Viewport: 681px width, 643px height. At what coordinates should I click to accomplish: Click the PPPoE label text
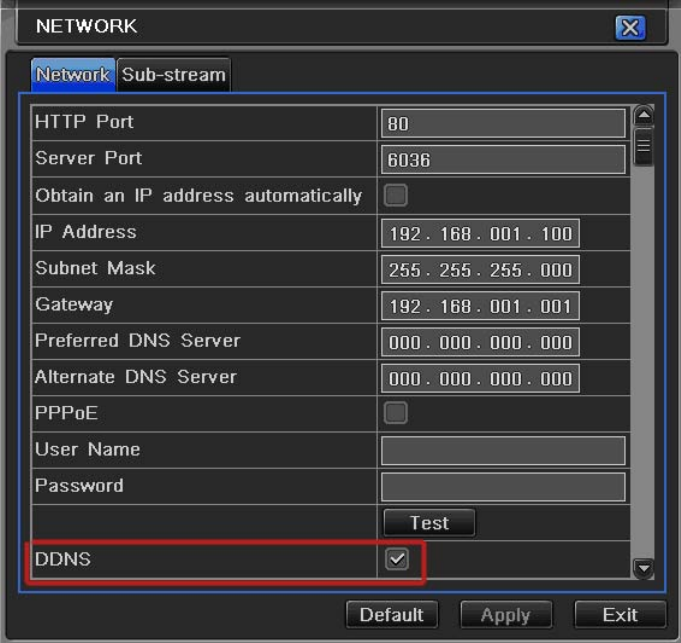tap(66, 413)
